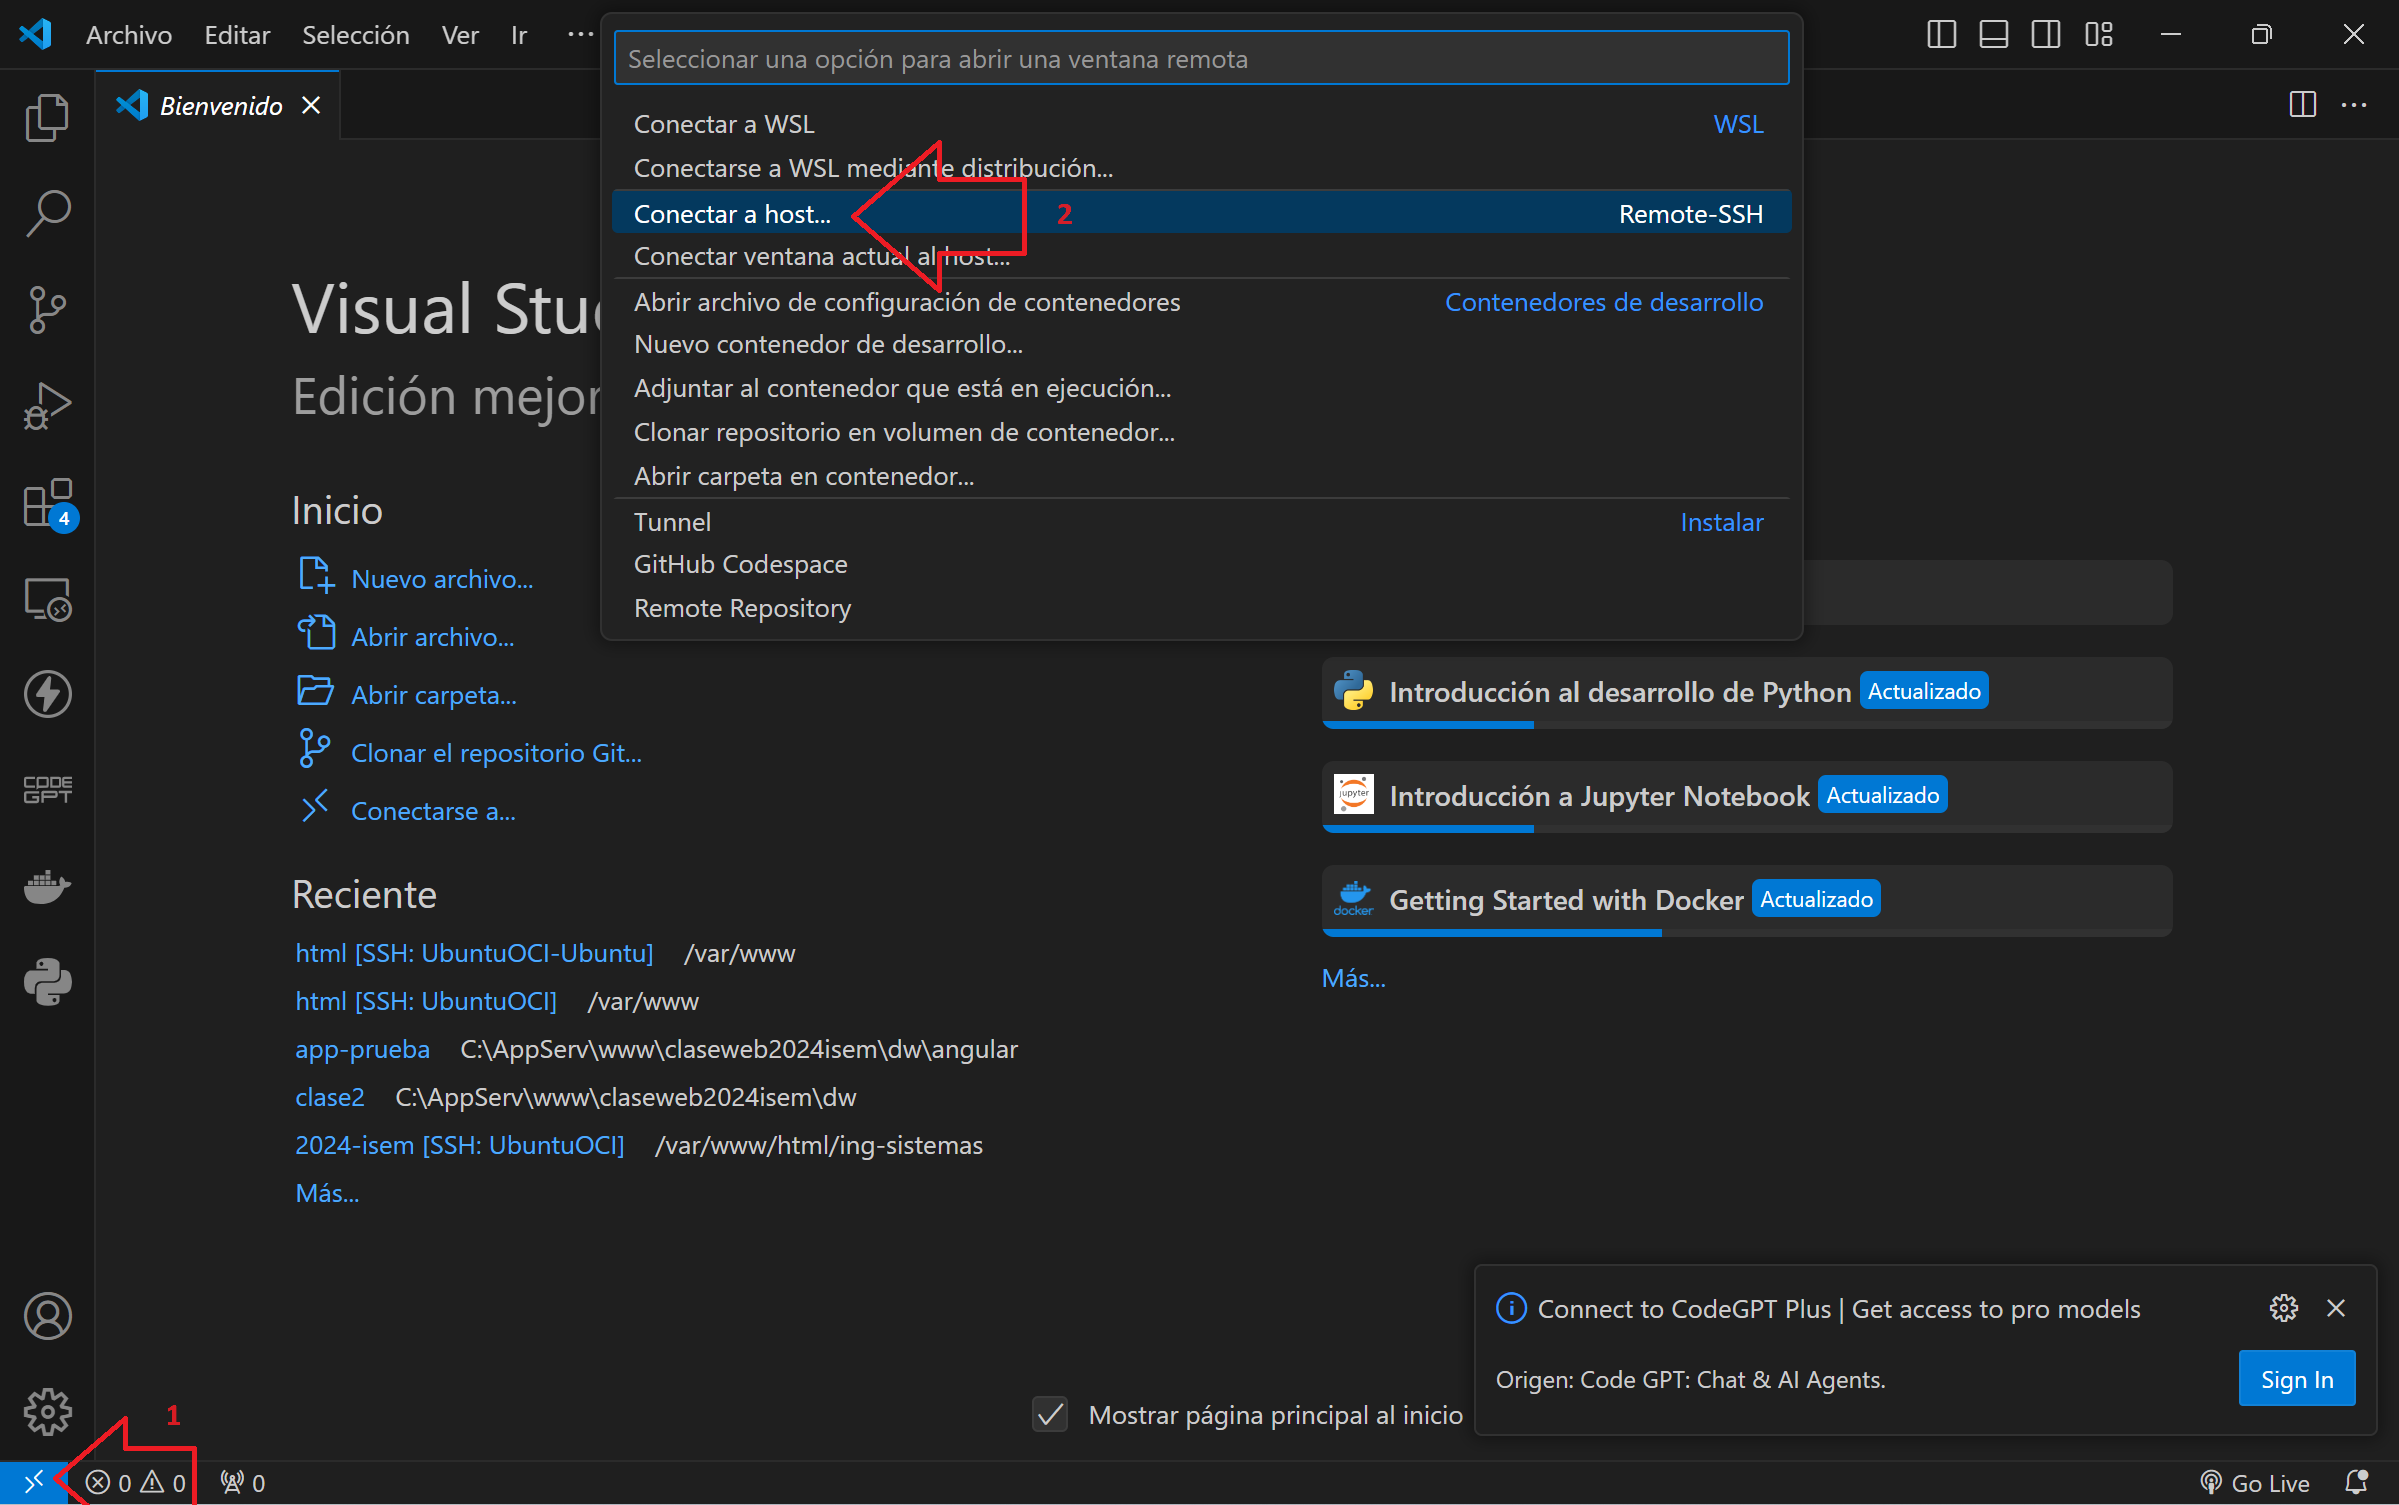Split the editor to the right
Screen dimensions: 2399x1505
[x=2302, y=104]
